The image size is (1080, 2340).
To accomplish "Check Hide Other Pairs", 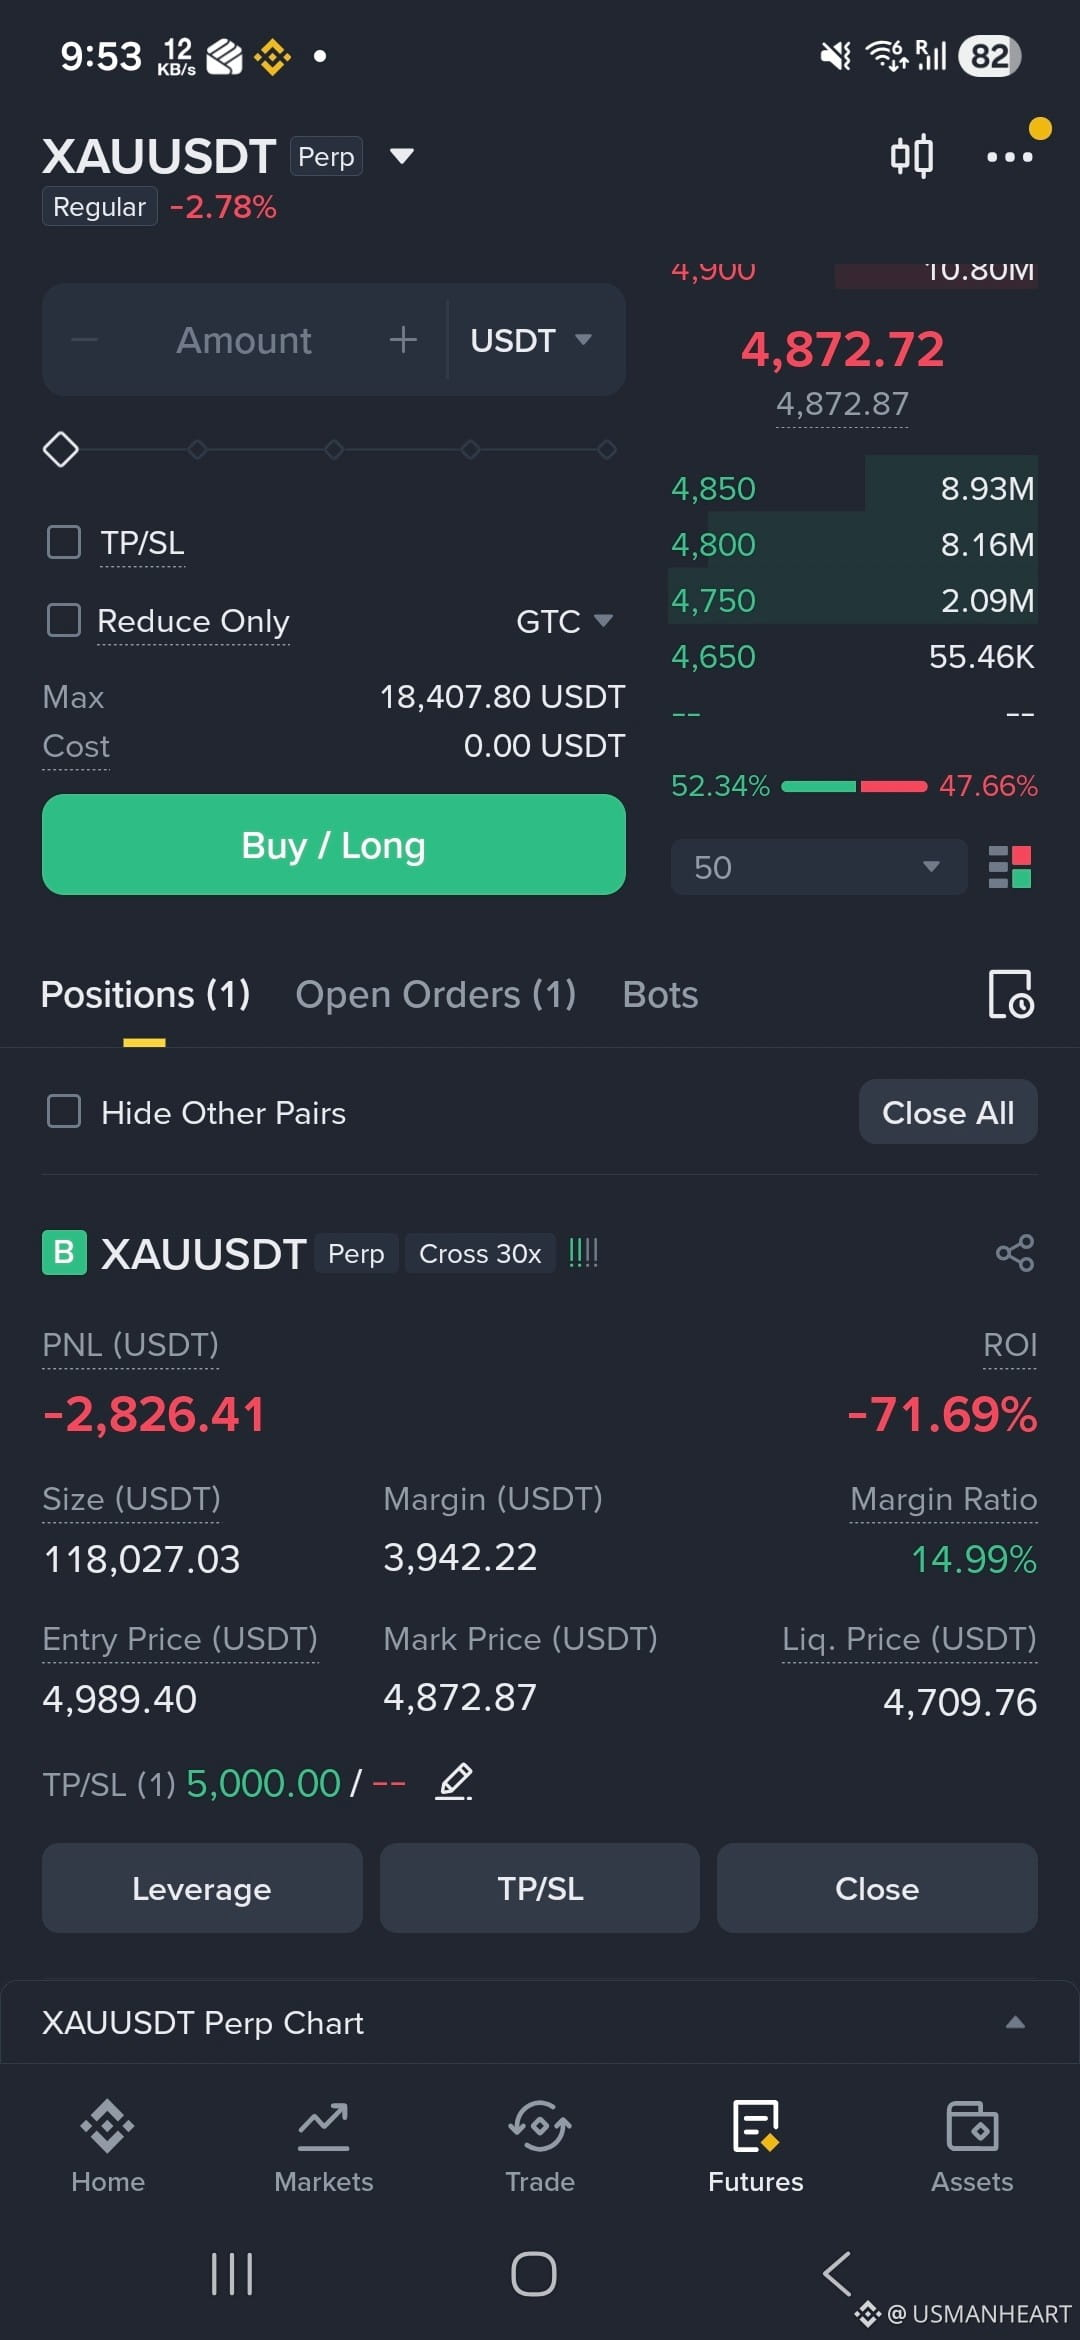I will pyautogui.click(x=64, y=1111).
